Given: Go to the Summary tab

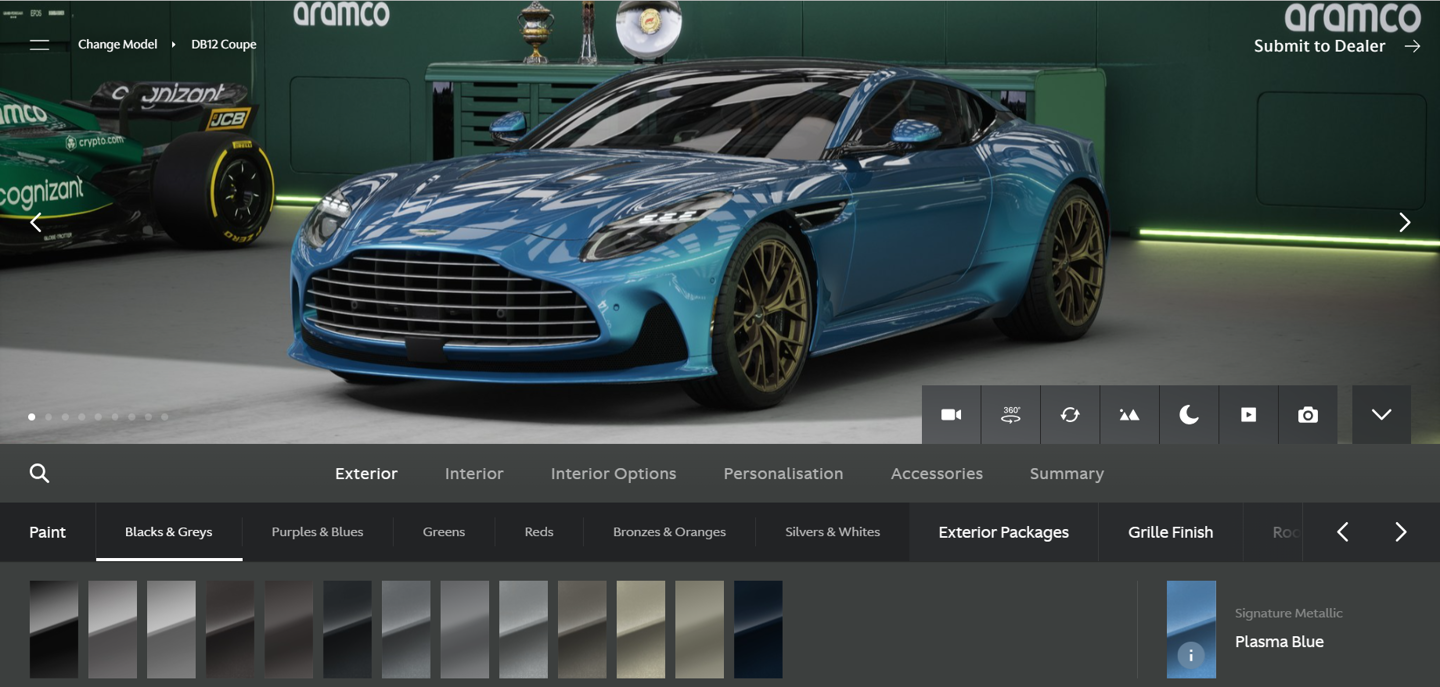Looking at the screenshot, I should [1067, 474].
